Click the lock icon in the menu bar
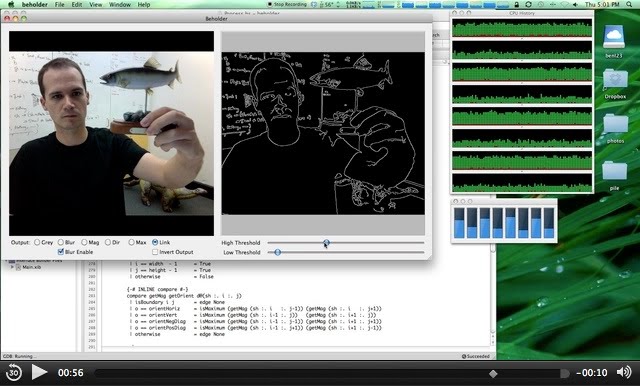Screen dimensions: 640x386 516,4
